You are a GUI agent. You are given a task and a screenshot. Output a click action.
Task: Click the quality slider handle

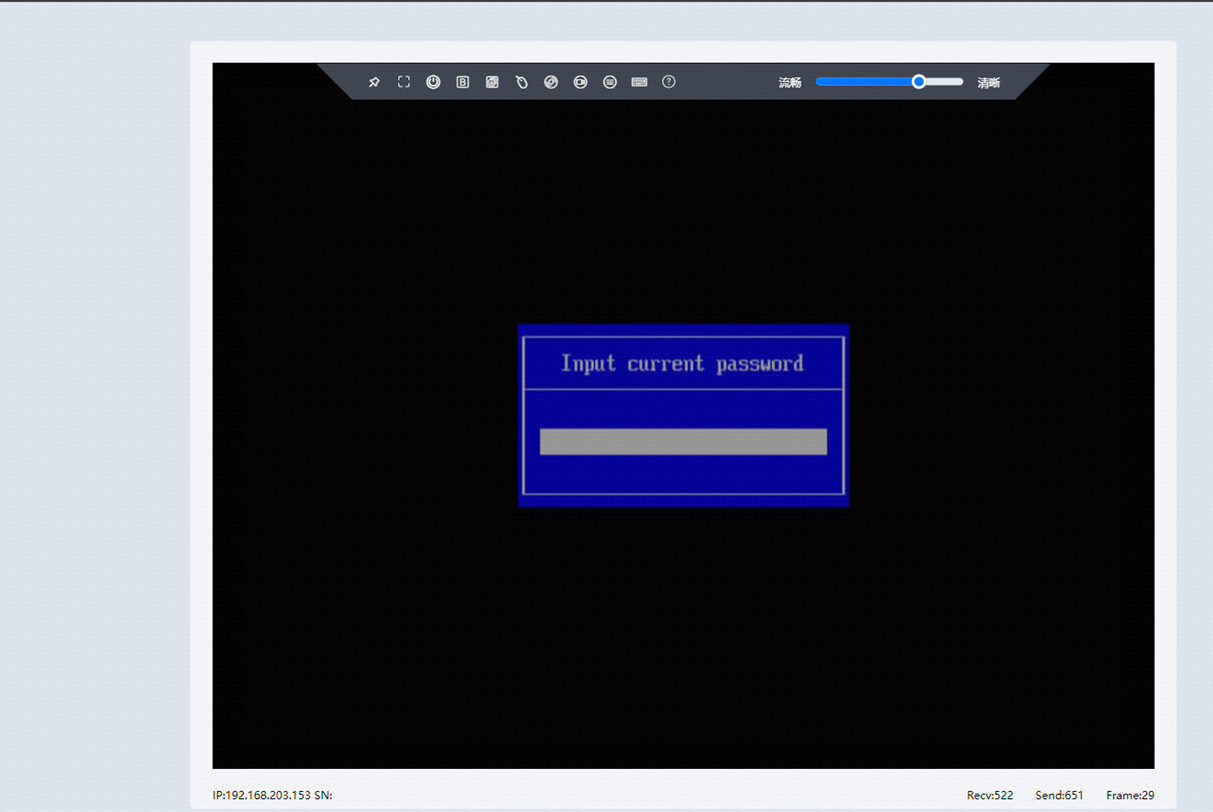918,82
